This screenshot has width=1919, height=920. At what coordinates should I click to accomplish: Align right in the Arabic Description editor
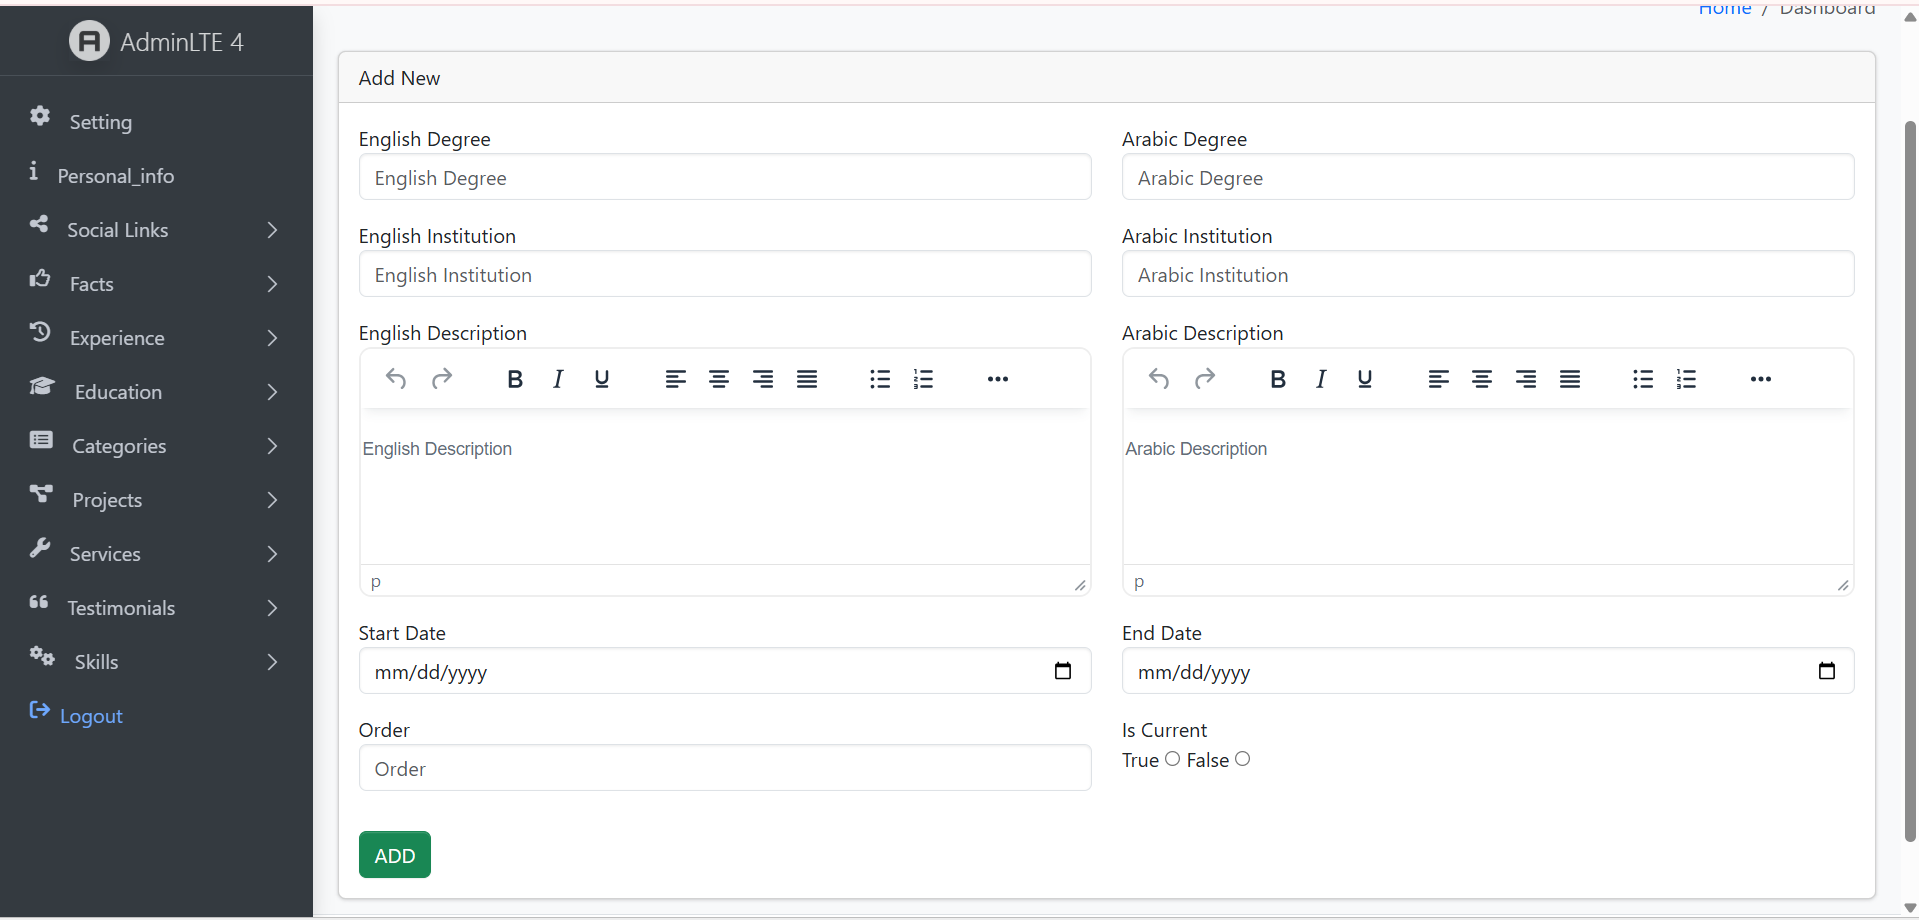click(1526, 379)
